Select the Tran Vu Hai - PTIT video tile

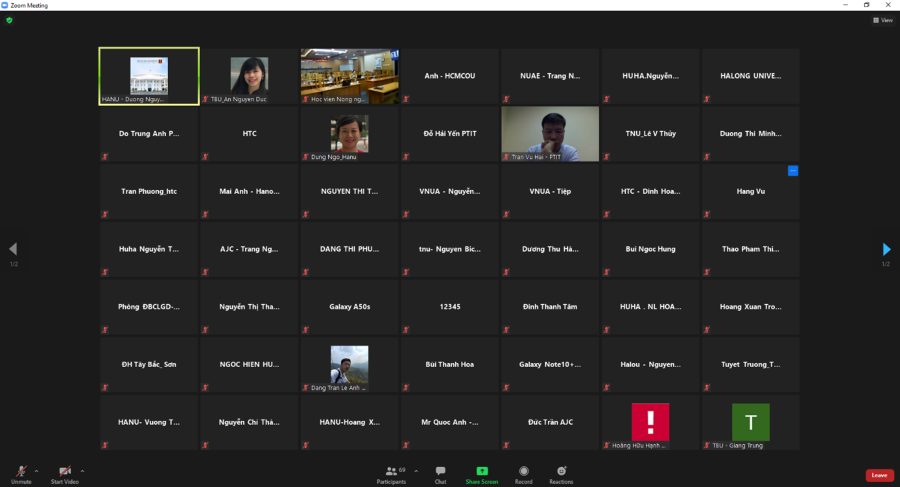[x=550, y=134]
